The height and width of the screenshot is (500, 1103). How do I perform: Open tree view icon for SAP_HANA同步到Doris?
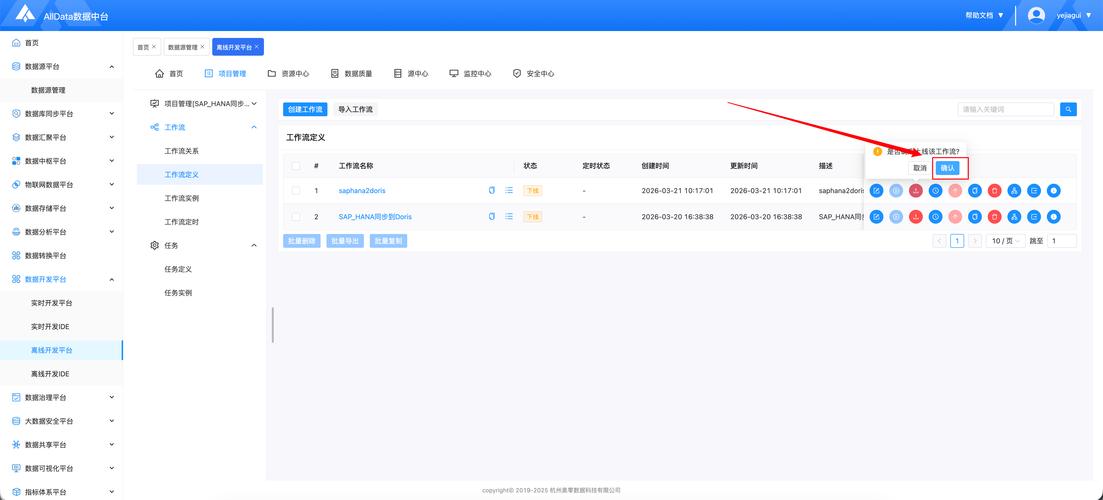click(1014, 217)
